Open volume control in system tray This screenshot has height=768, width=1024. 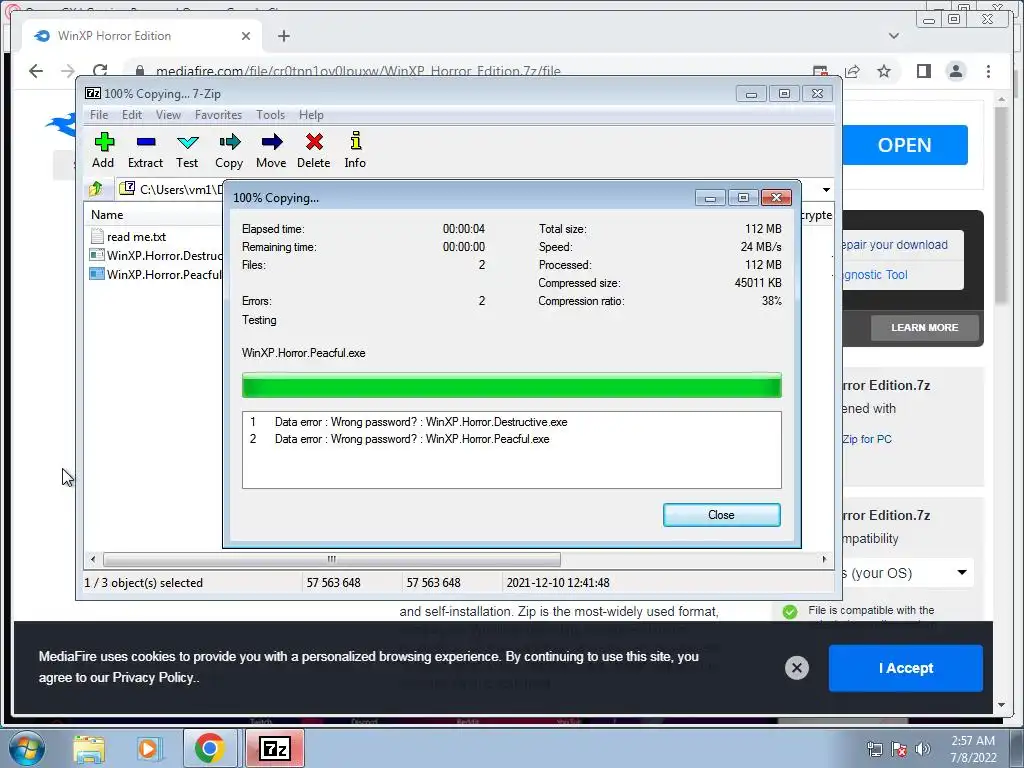coord(923,749)
